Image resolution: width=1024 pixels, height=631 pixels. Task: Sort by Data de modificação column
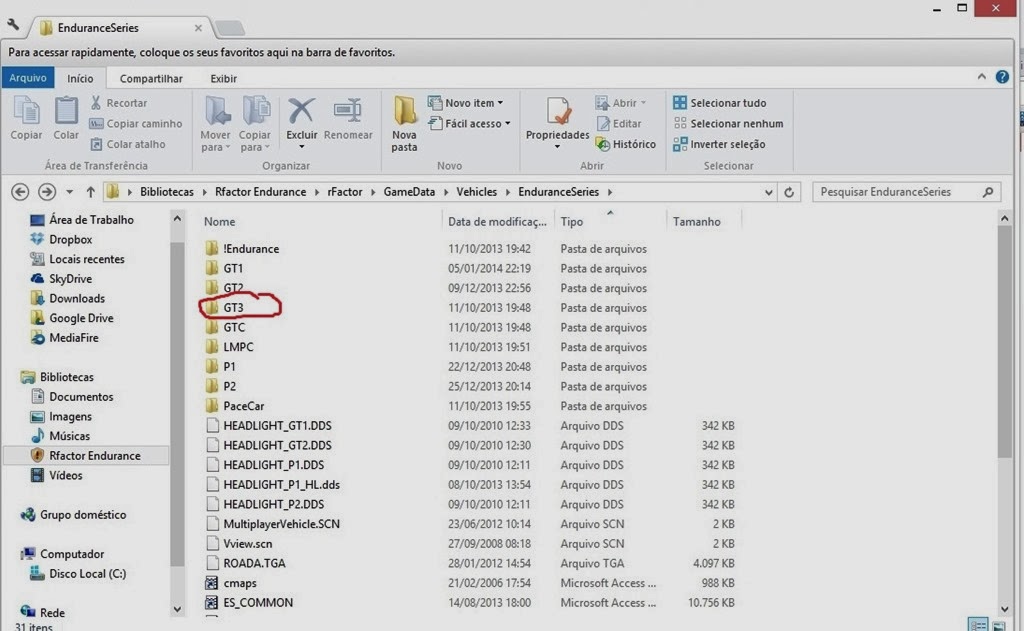pyautogui.click(x=497, y=221)
